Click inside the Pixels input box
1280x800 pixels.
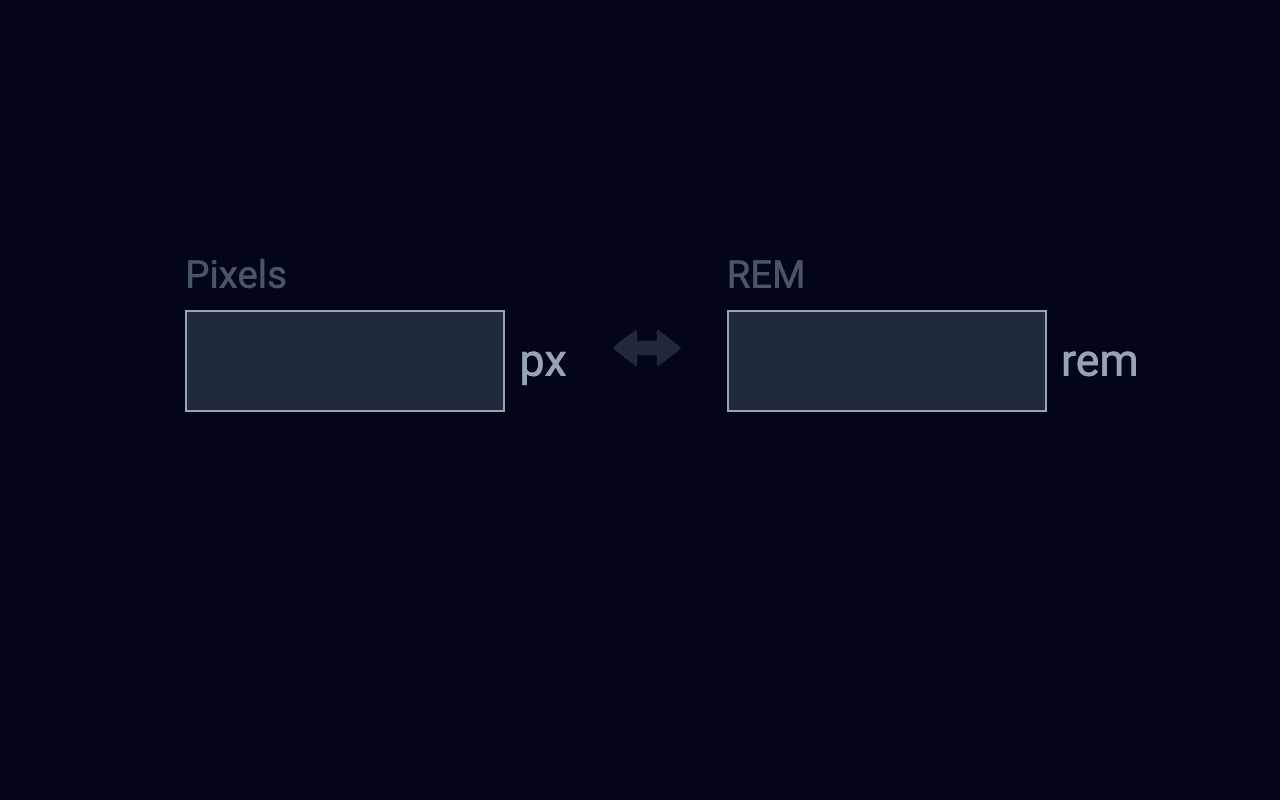coord(344,360)
